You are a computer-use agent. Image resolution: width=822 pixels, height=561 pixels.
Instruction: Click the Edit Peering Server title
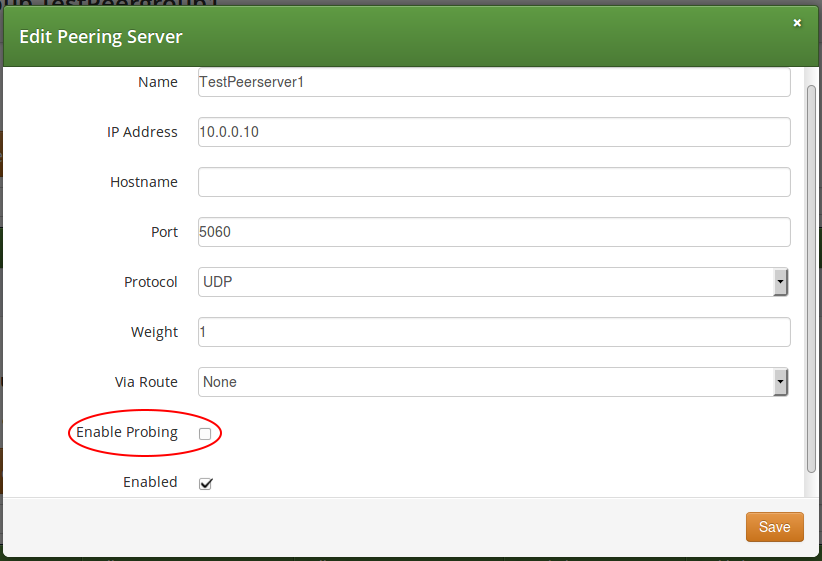[x=101, y=37]
